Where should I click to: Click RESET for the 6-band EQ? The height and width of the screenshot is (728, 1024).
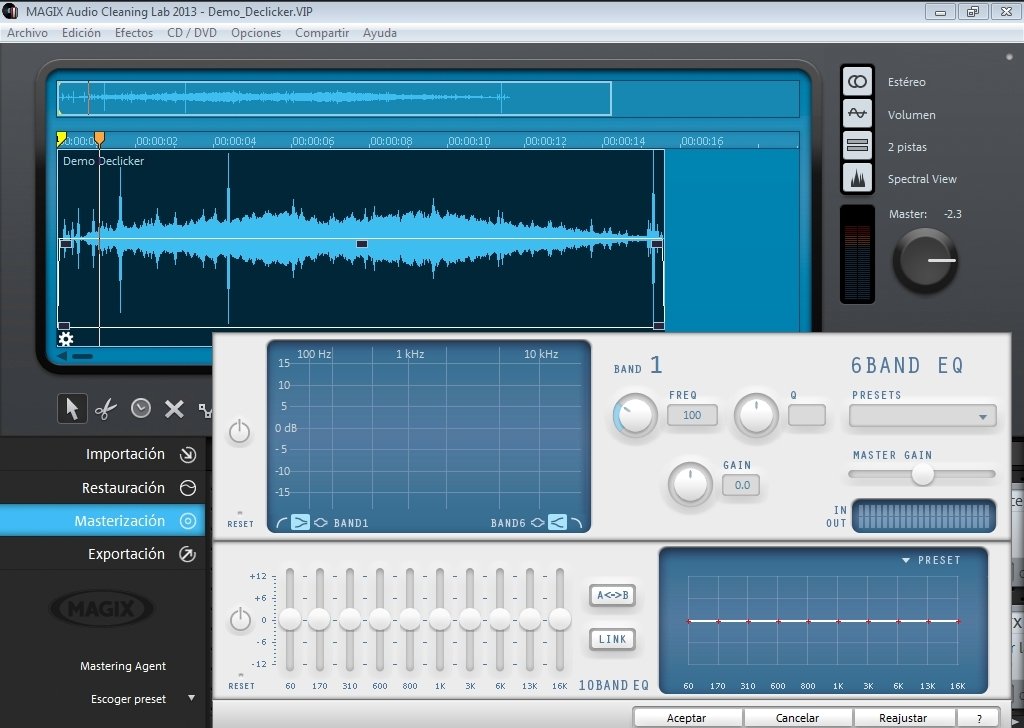240,524
